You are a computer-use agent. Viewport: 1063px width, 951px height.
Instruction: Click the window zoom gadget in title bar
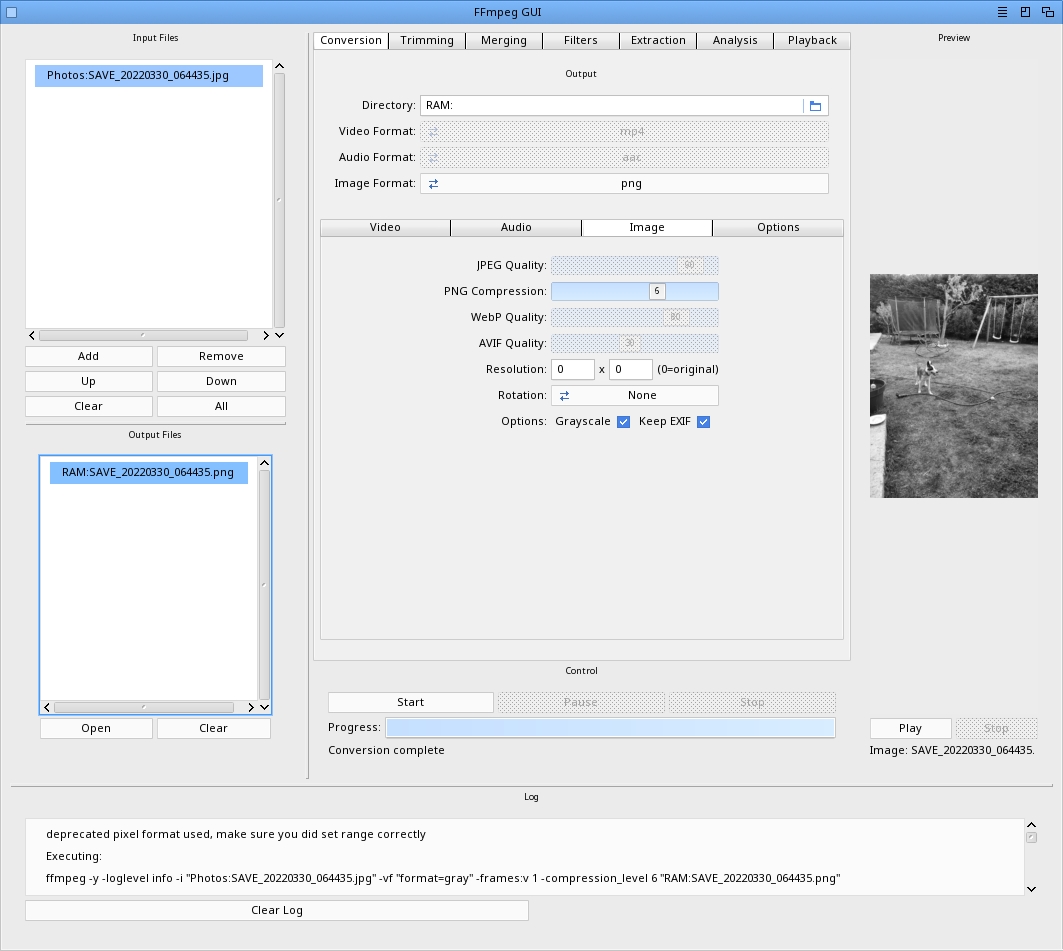(1025, 12)
